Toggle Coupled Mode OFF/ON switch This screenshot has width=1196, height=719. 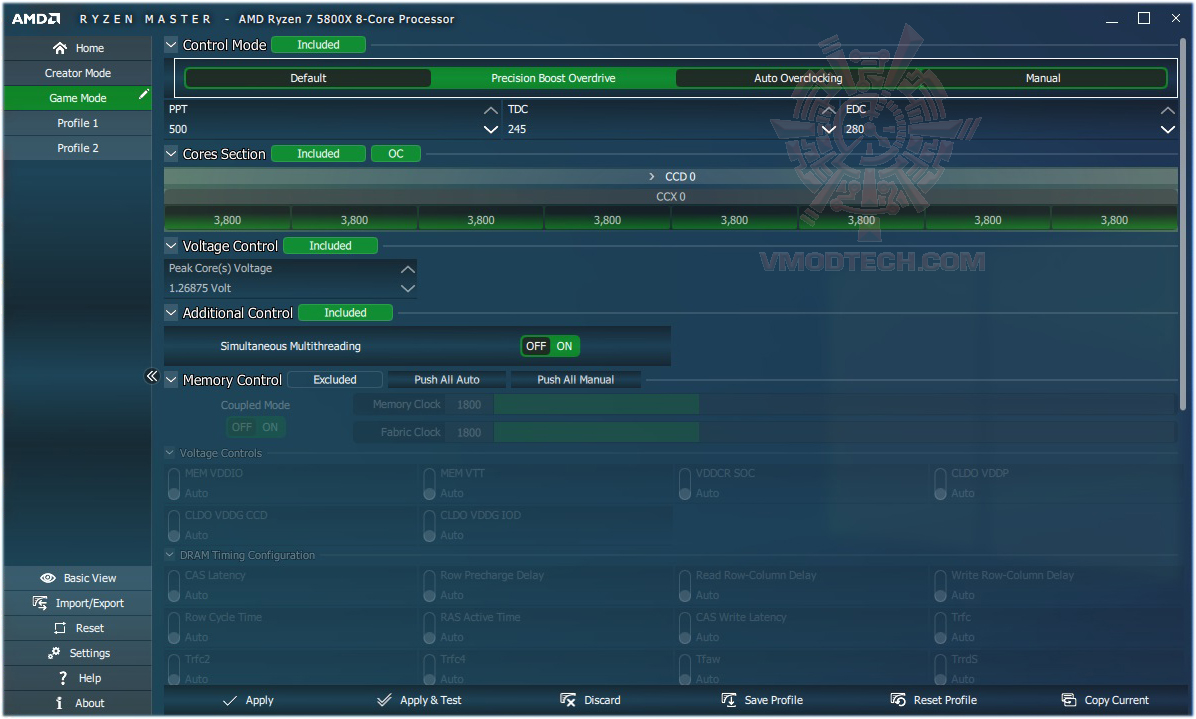click(256, 427)
